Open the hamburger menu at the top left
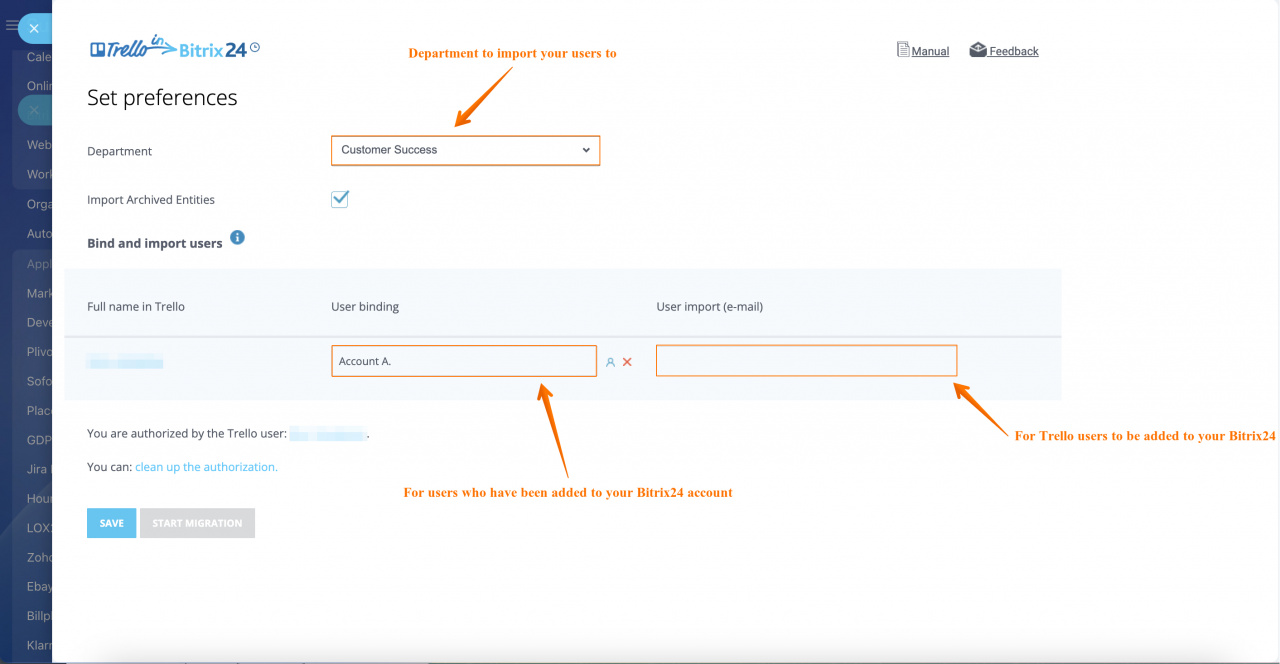This screenshot has width=1280, height=664. pyautogui.click(x=12, y=27)
